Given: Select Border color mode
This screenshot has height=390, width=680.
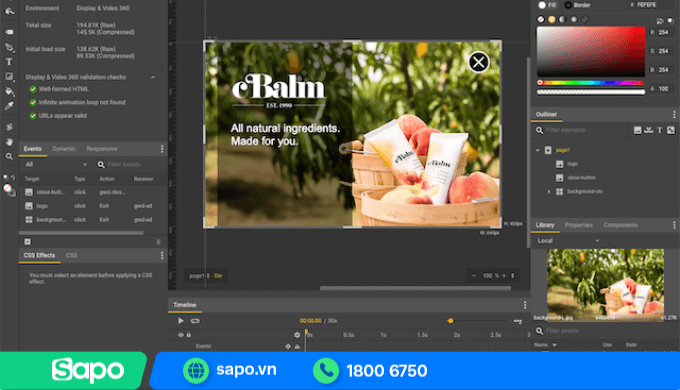Looking at the screenshot, I should (578, 5).
